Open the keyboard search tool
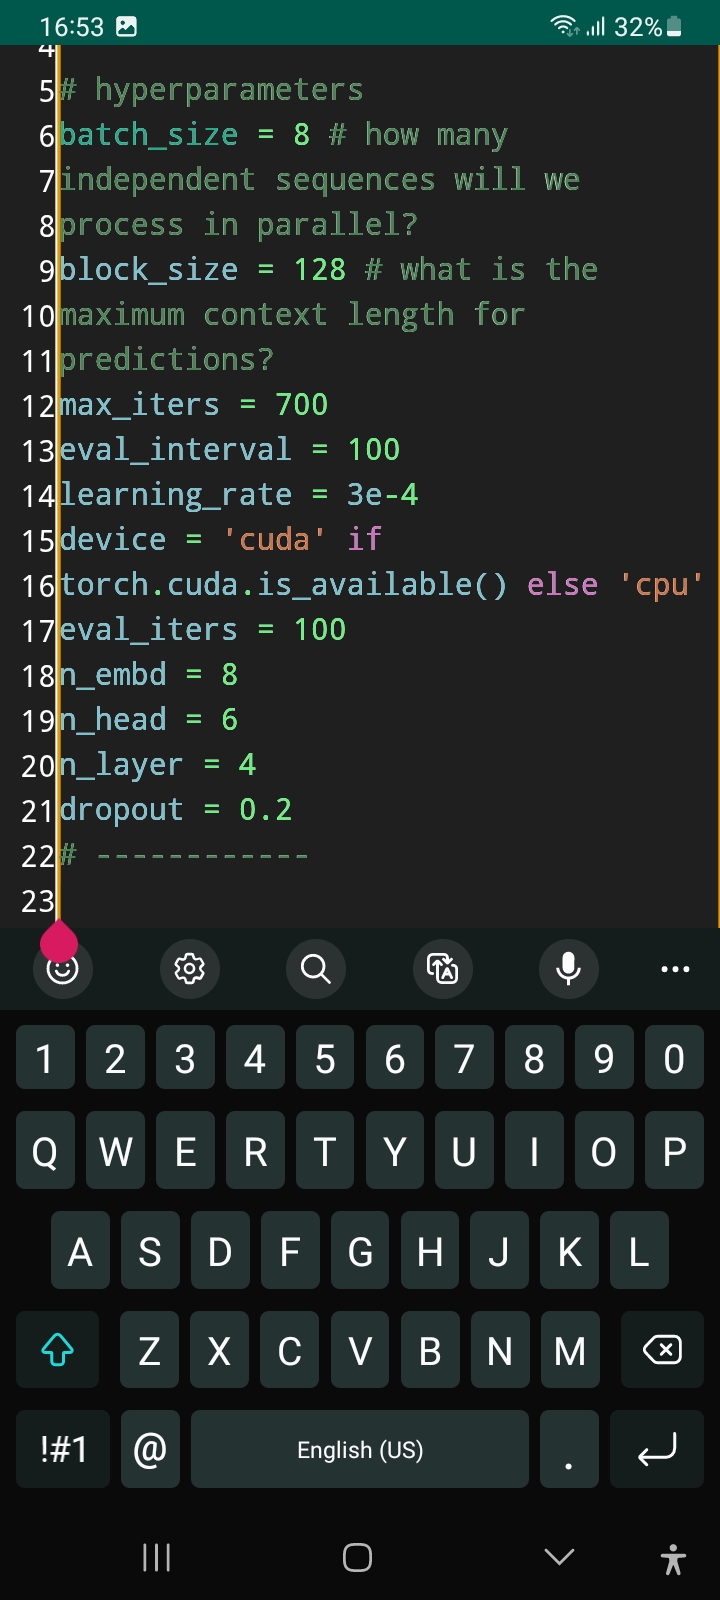The image size is (720, 1600). pyautogui.click(x=316, y=969)
